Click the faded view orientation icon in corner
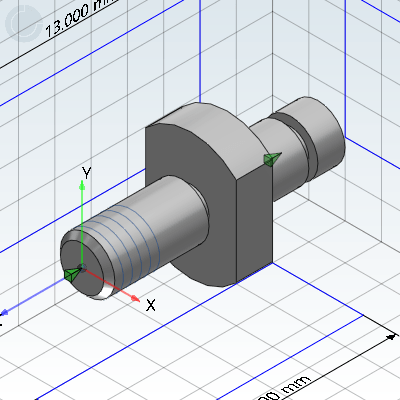 (24, 23)
